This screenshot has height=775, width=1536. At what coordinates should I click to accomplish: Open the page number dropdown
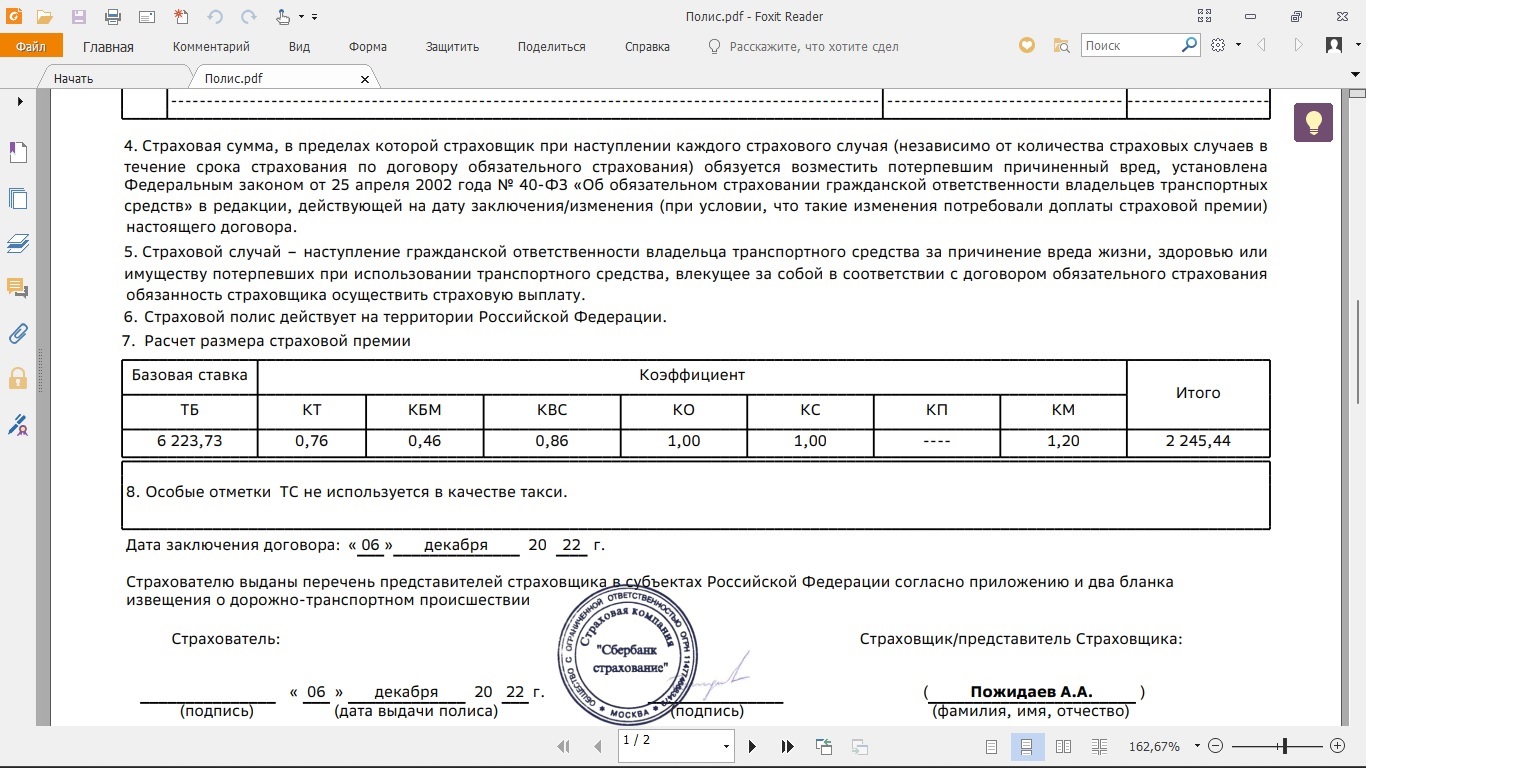coord(726,747)
